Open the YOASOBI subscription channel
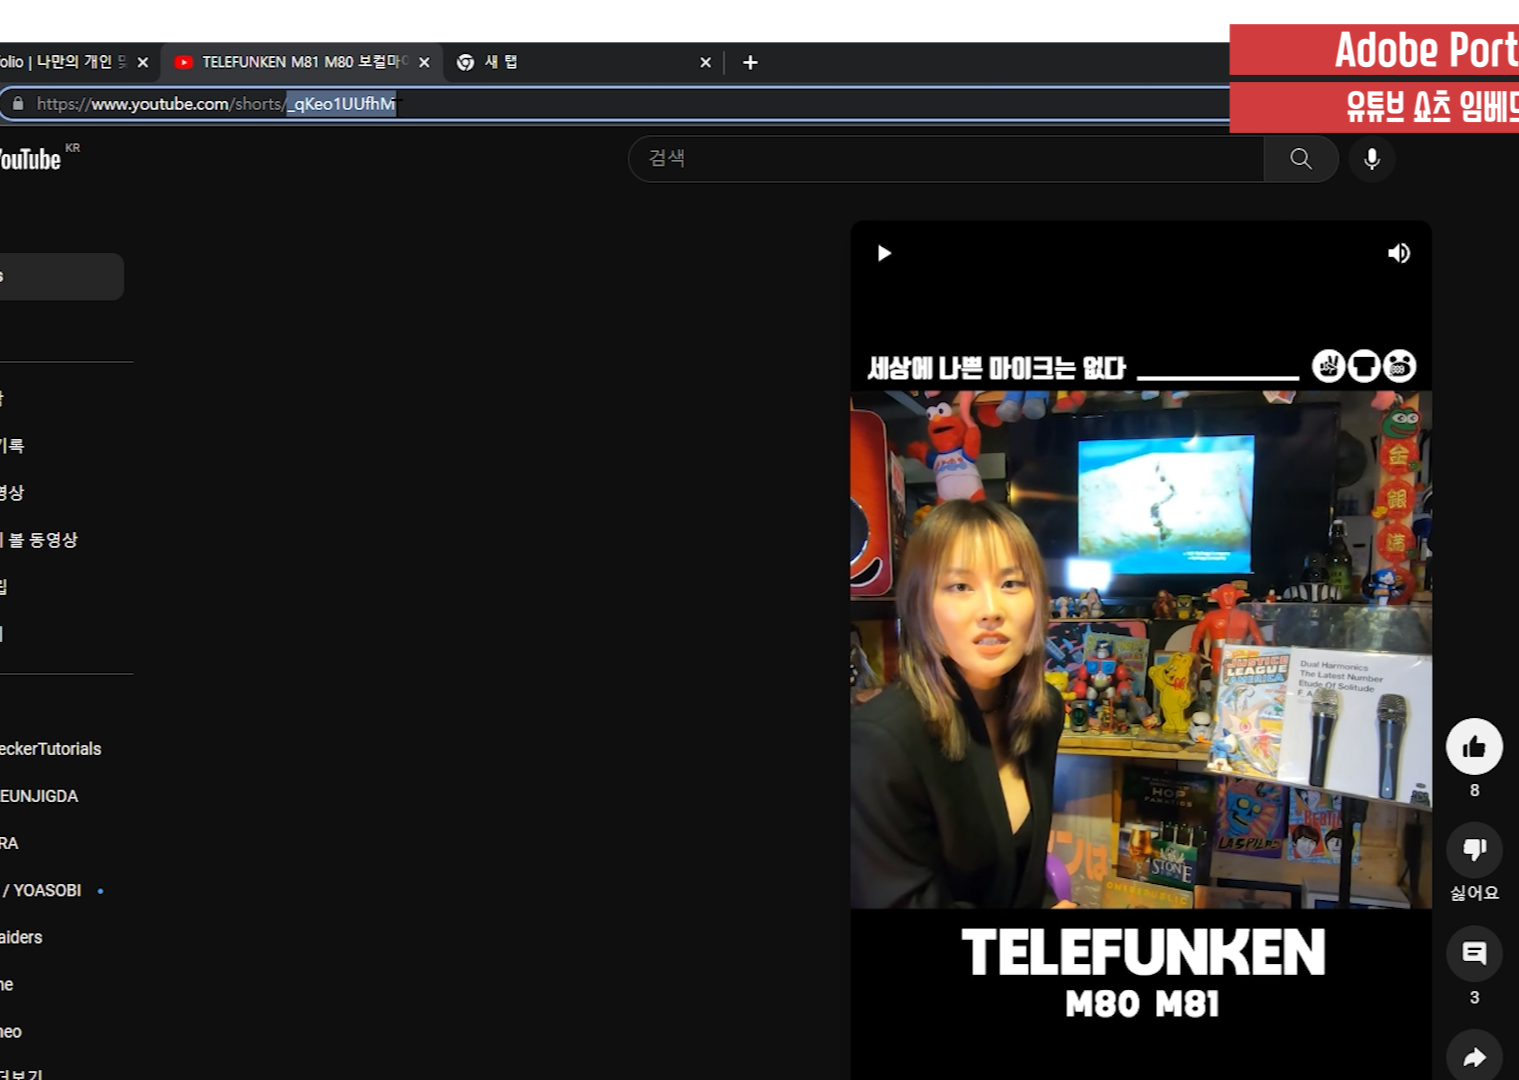The image size is (1519, 1080). tap(42, 890)
